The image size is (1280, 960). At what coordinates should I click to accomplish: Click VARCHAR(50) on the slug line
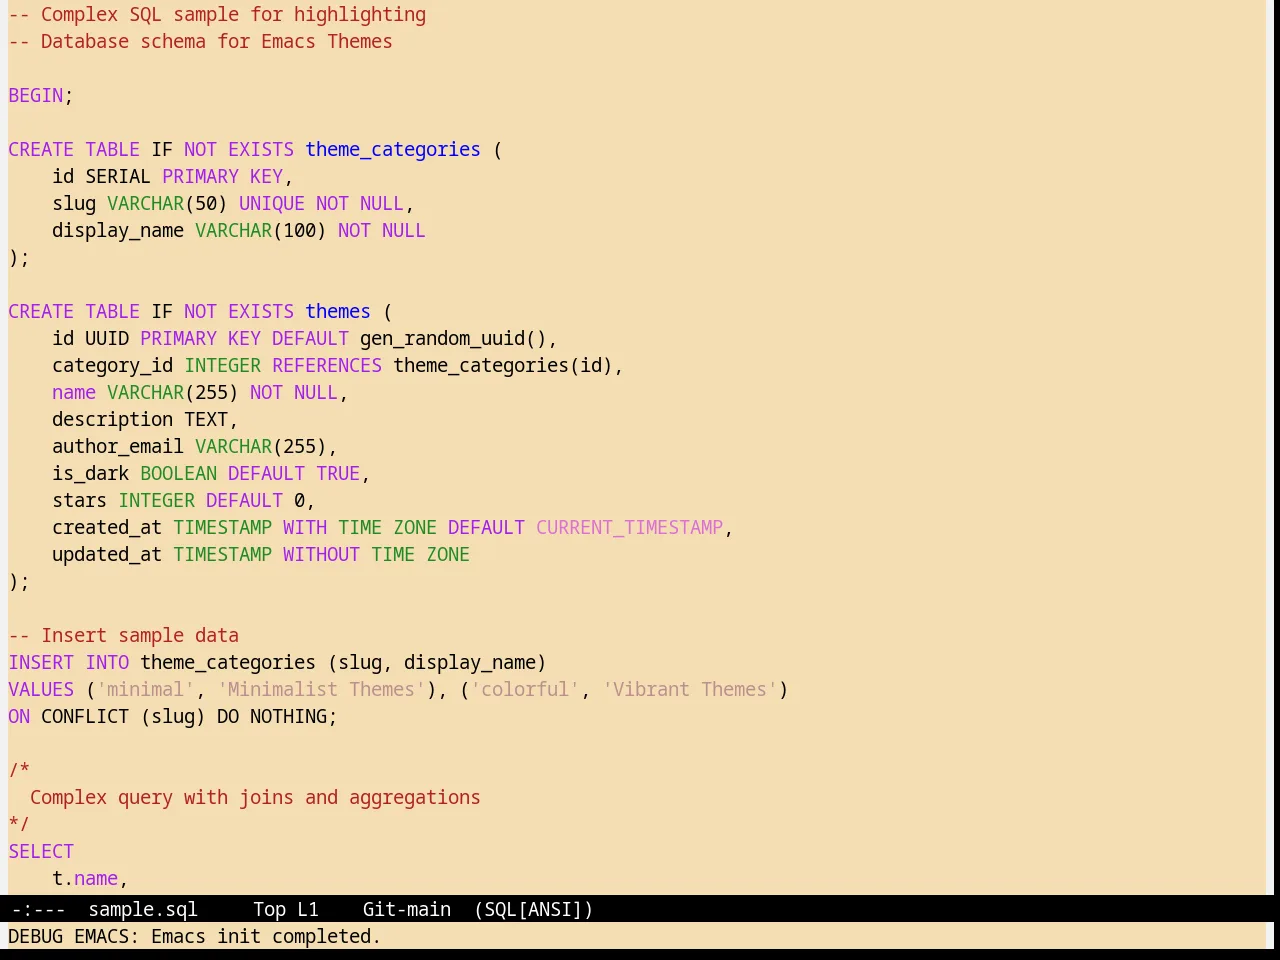click(167, 203)
